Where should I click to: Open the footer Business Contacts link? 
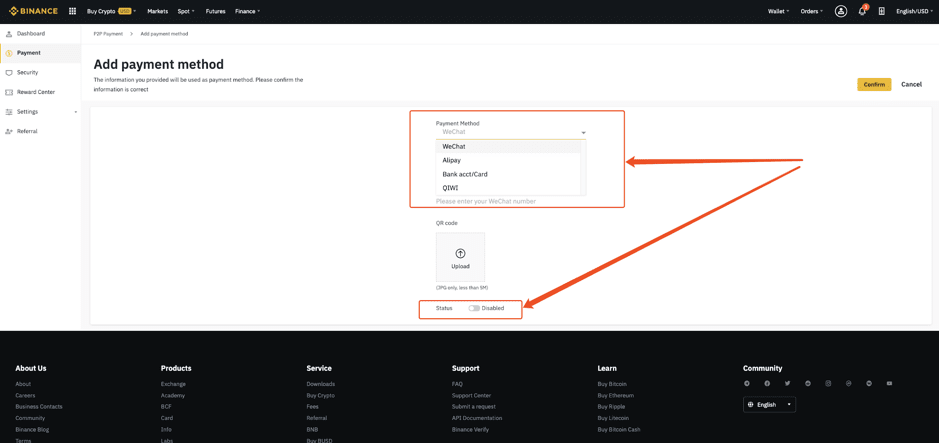39,407
